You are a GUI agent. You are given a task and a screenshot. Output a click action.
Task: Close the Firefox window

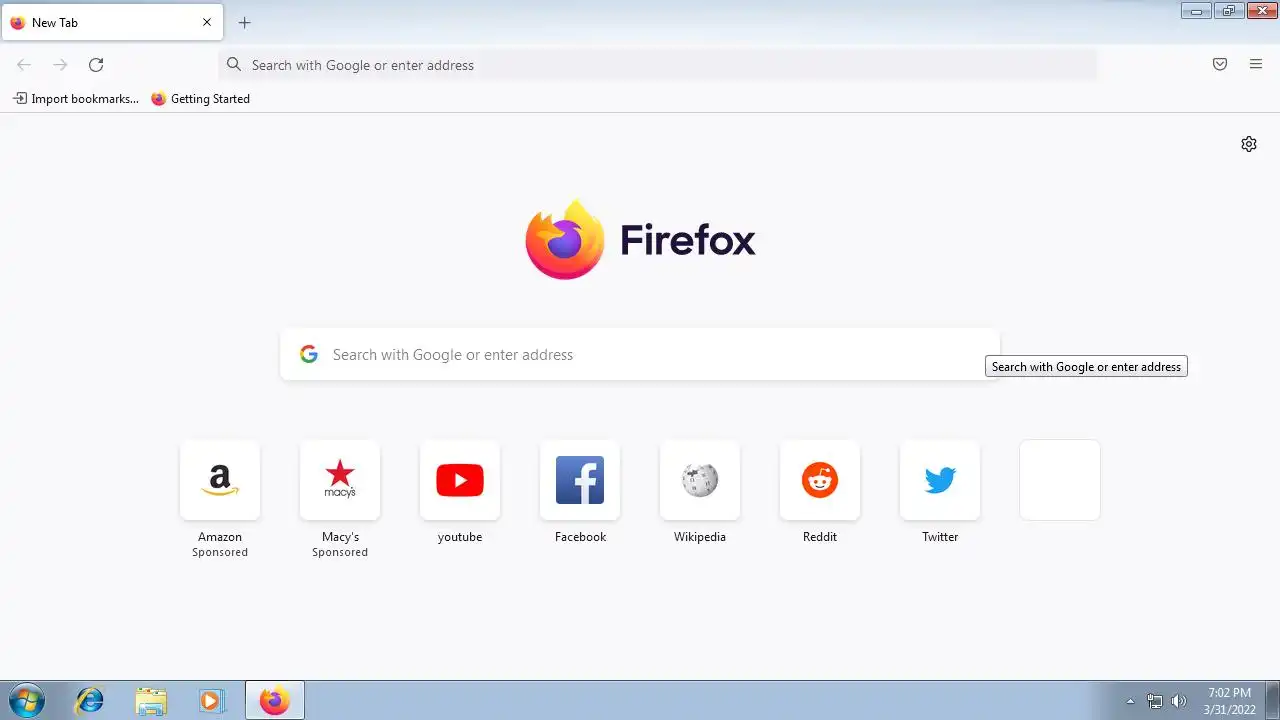(1262, 11)
